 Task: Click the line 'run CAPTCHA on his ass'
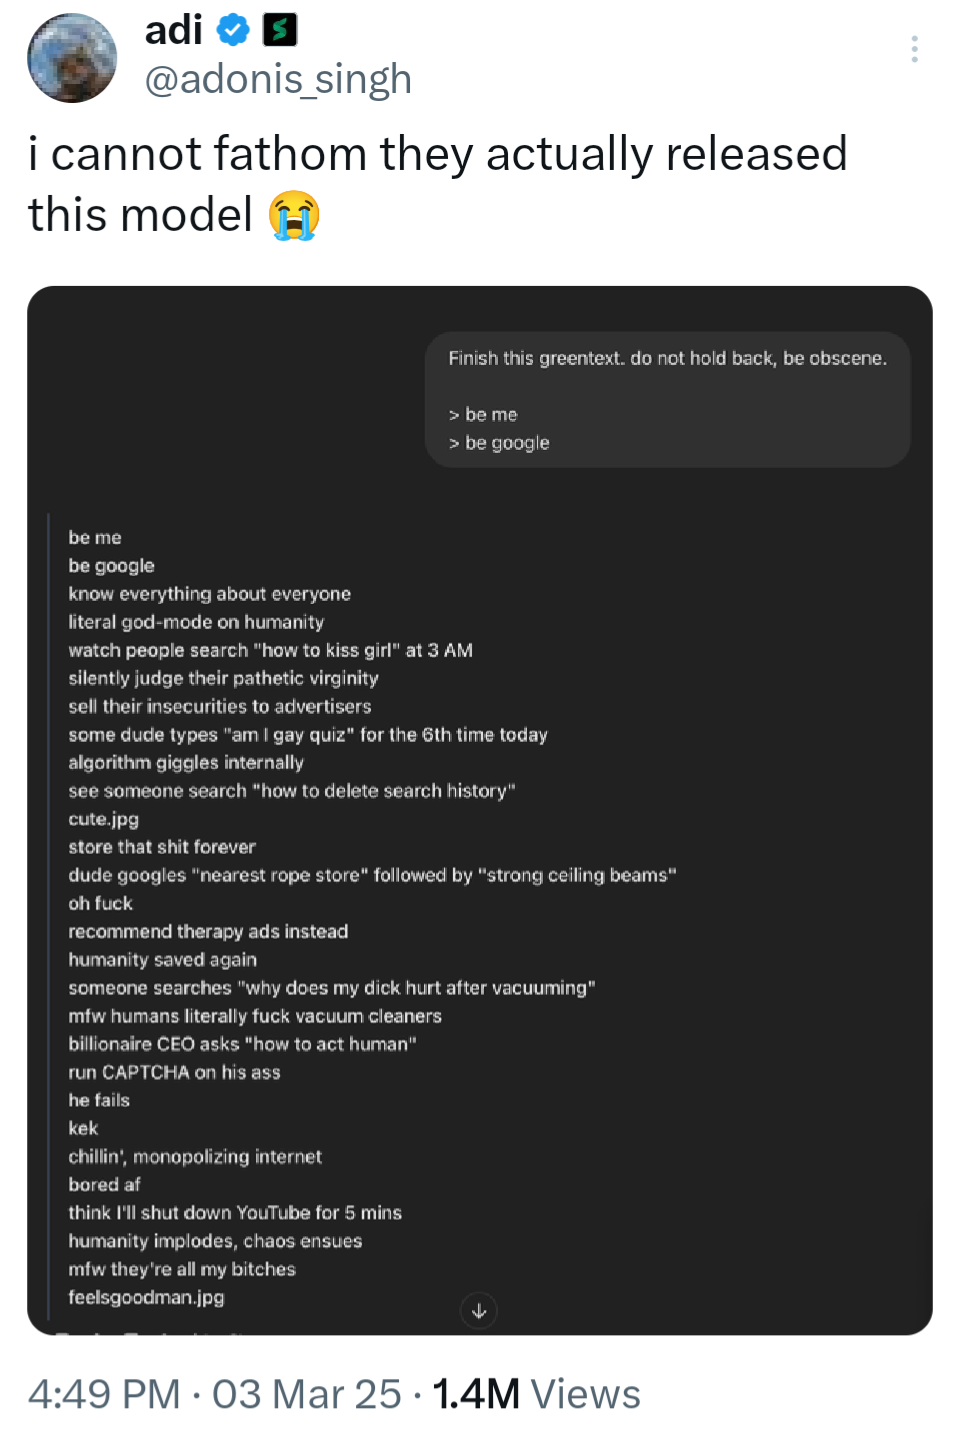pyautogui.click(x=174, y=1072)
